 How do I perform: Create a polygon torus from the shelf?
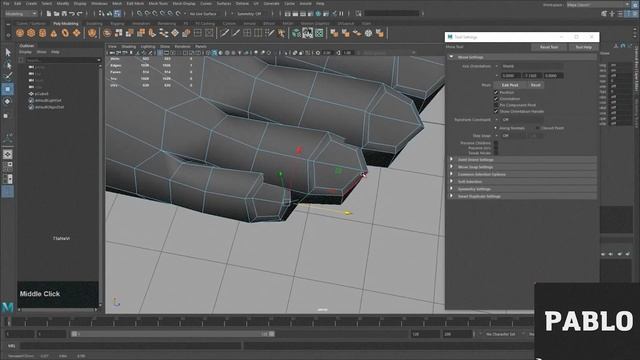(65, 33)
